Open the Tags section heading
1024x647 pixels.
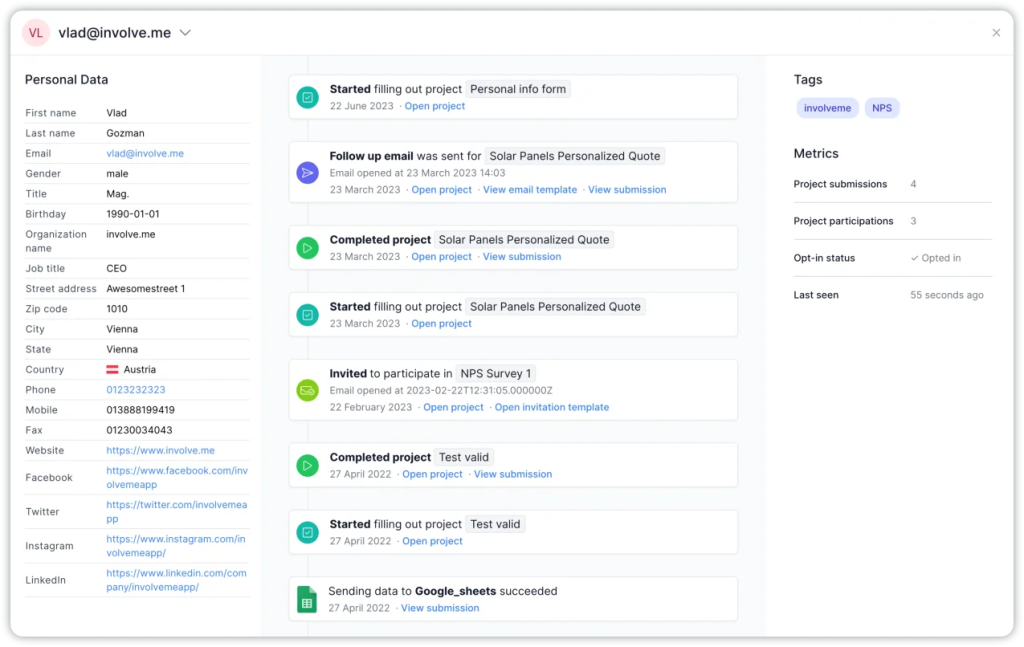808,79
